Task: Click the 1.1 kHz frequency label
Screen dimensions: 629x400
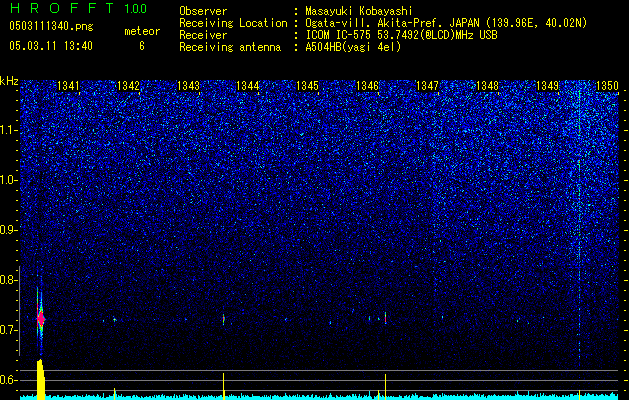Action: point(9,130)
